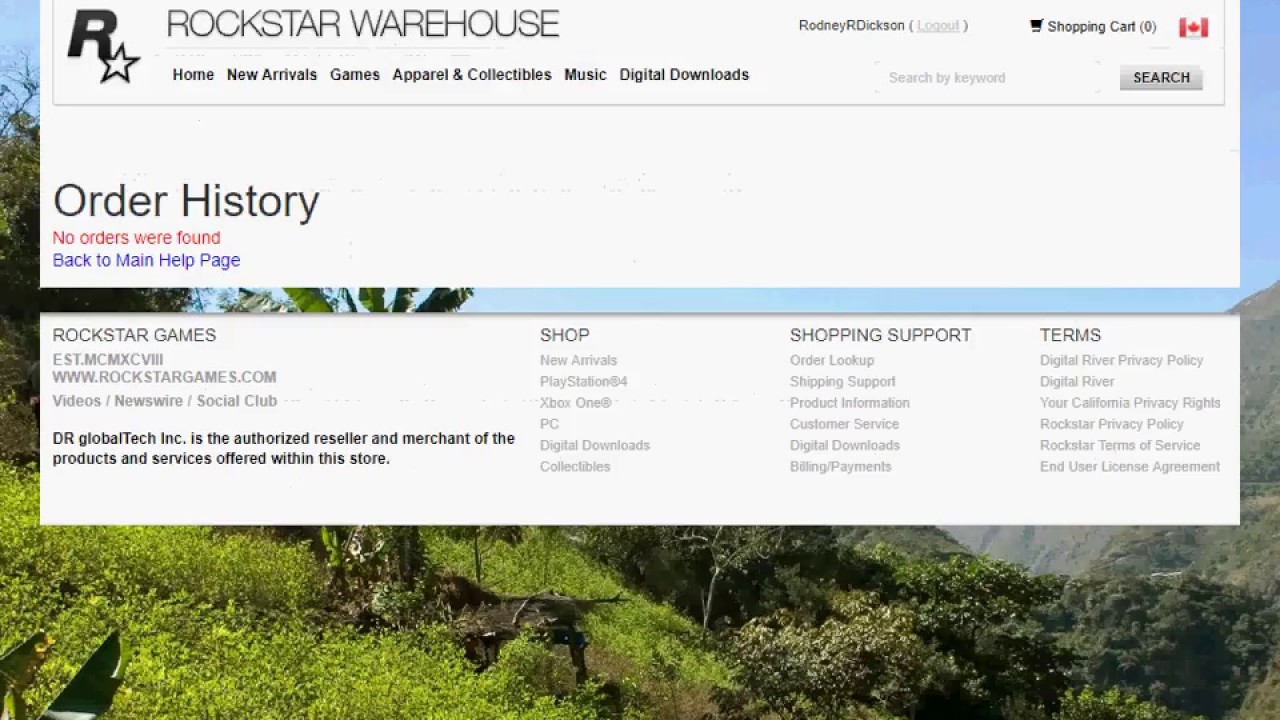The height and width of the screenshot is (720, 1280).
Task: Open the Music menu item
Action: coord(585,75)
